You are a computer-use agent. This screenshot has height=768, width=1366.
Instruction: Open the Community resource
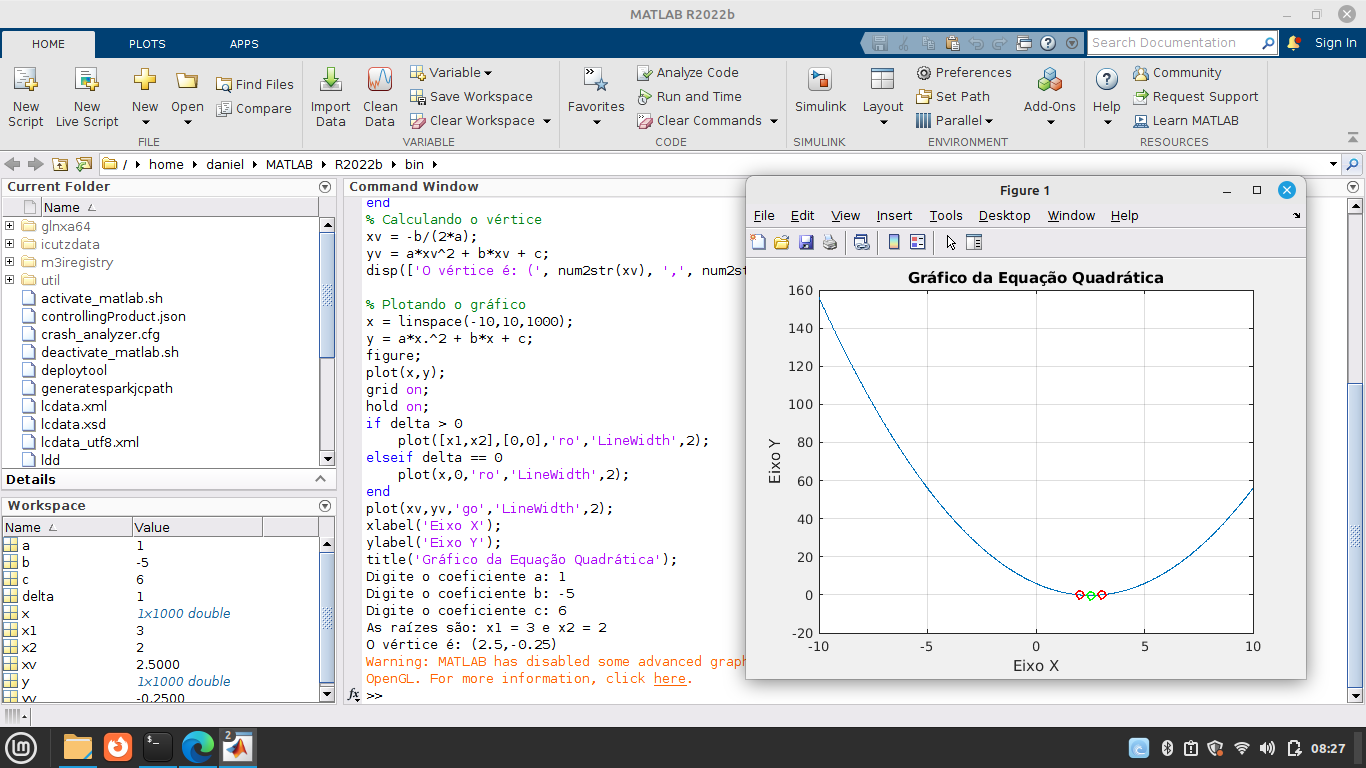coord(1177,72)
